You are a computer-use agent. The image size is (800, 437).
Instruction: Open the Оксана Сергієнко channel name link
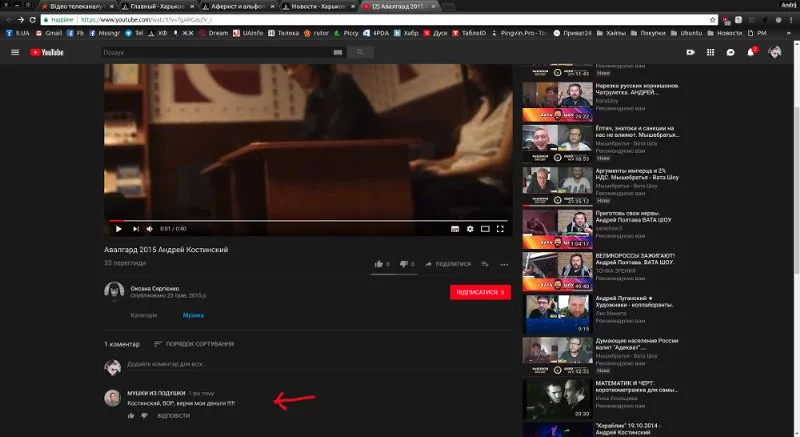[x=155, y=289]
